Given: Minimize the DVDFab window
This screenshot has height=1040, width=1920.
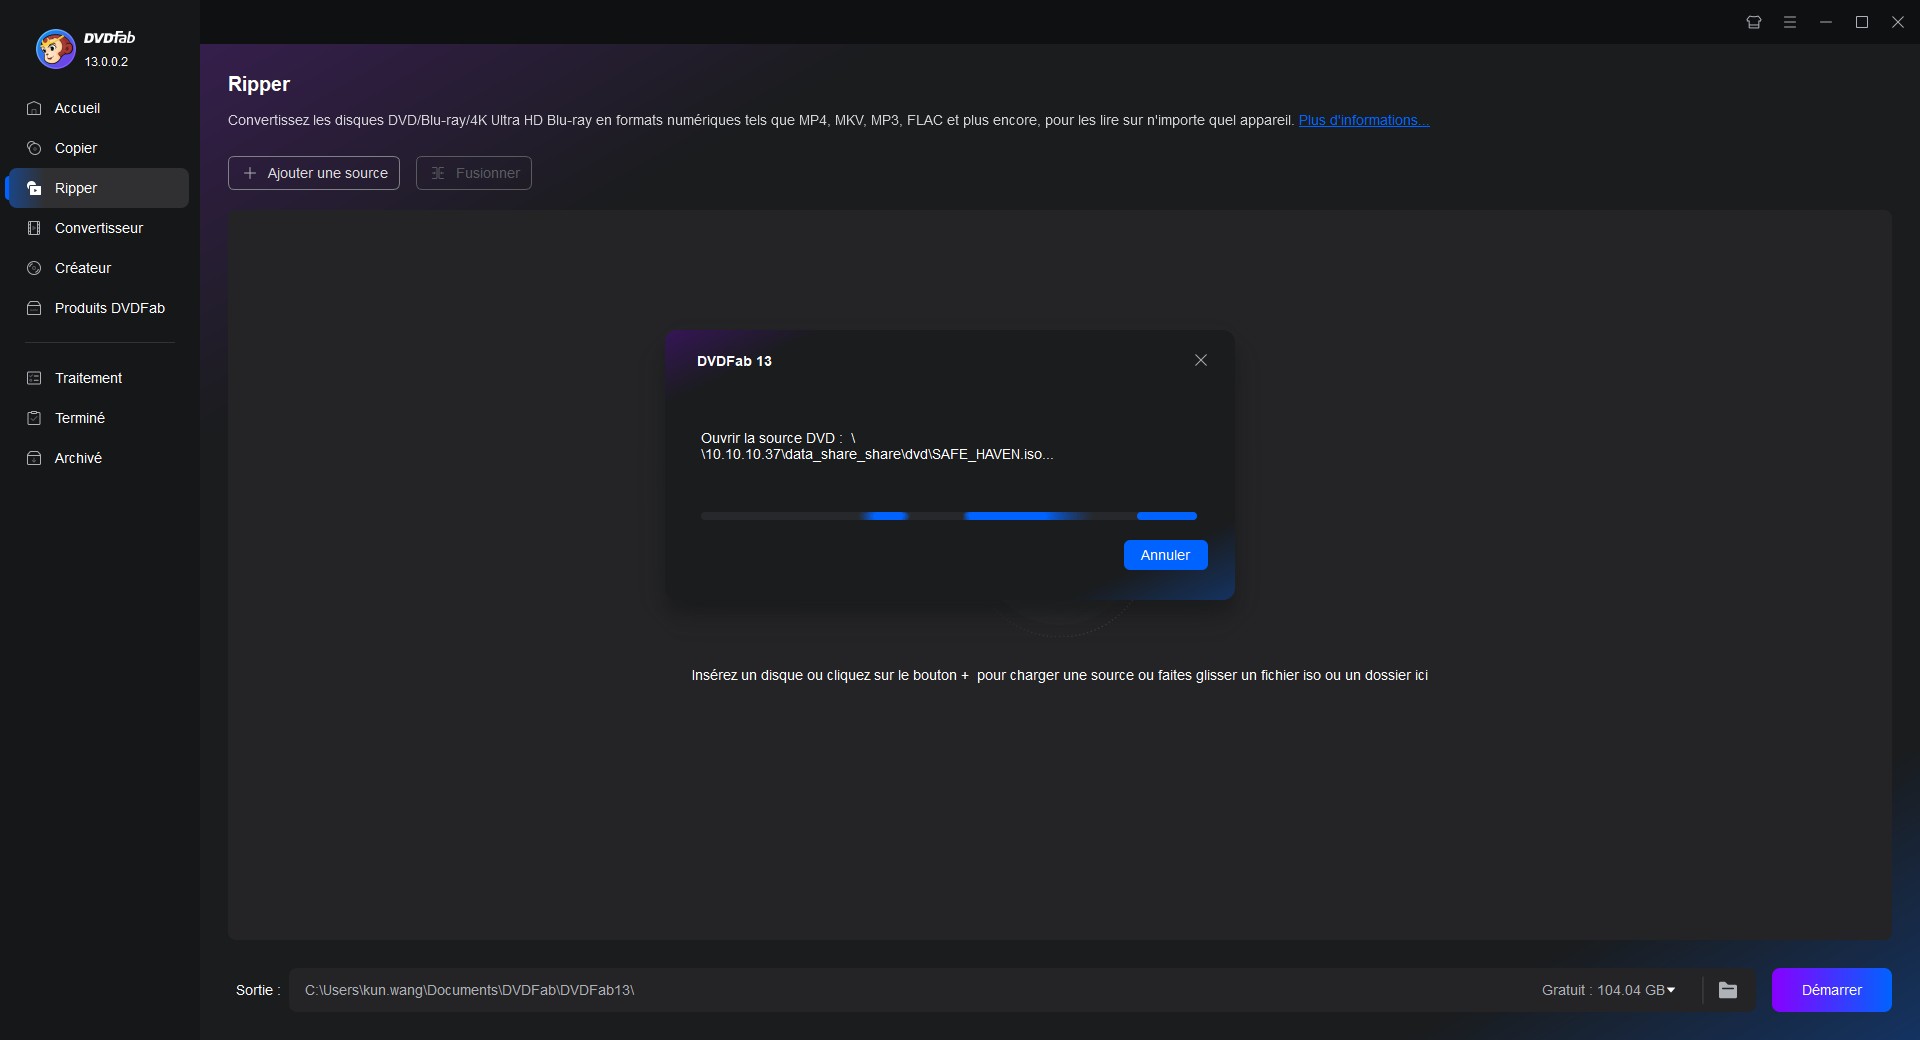Looking at the screenshot, I should coord(1826,22).
